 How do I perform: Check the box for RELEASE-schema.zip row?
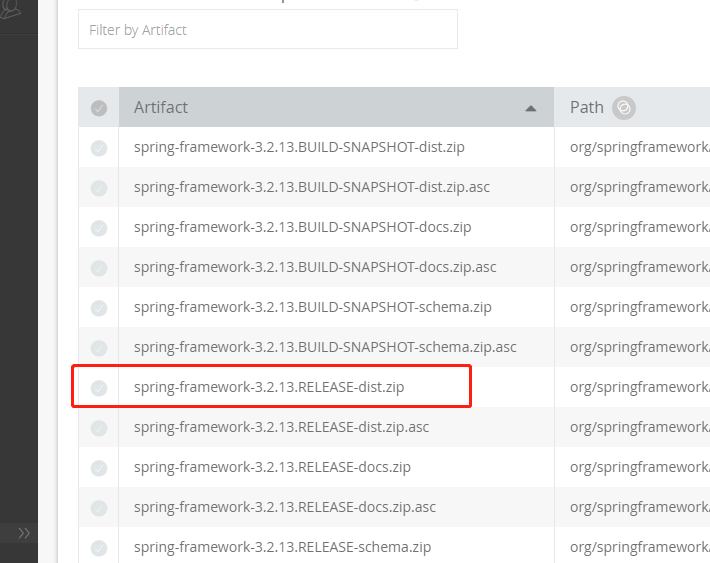click(x=99, y=548)
